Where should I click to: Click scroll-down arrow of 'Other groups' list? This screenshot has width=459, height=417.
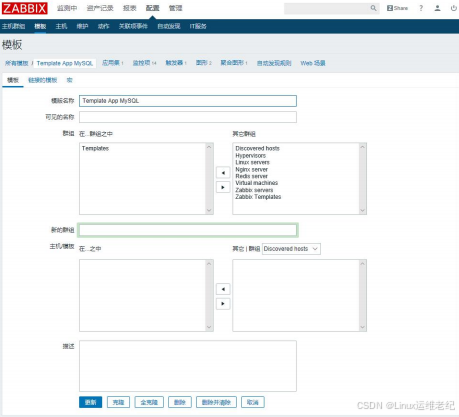tap(363, 210)
